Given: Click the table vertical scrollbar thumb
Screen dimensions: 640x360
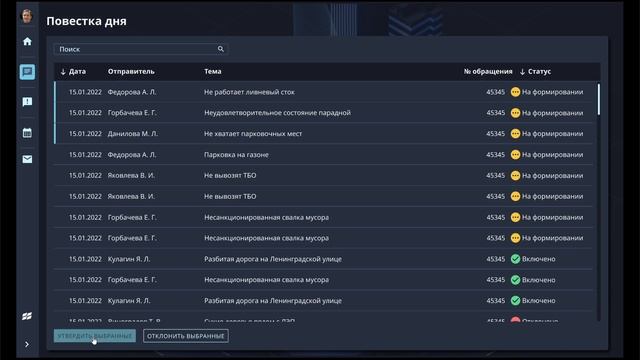Looking at the screenshot, I should 599,99.
